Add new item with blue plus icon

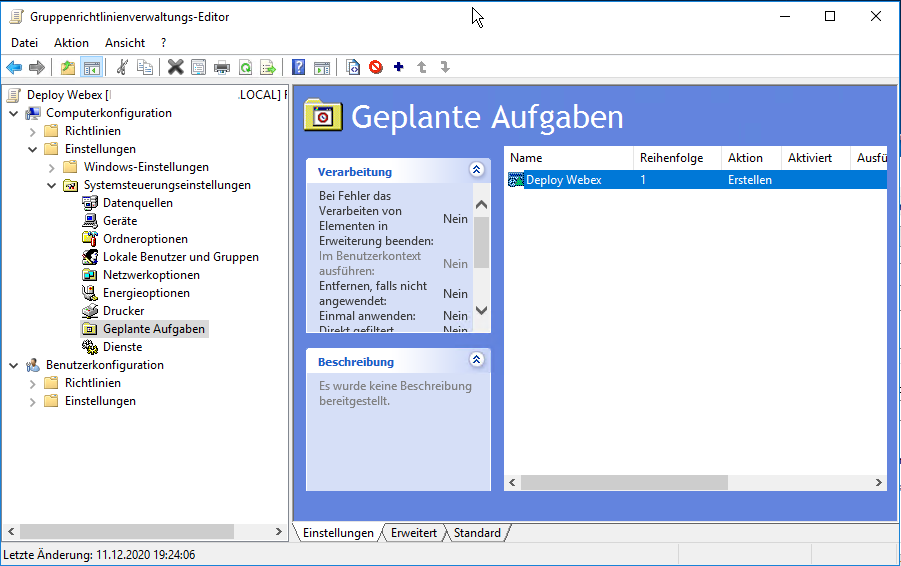click(x=399, y=67)
